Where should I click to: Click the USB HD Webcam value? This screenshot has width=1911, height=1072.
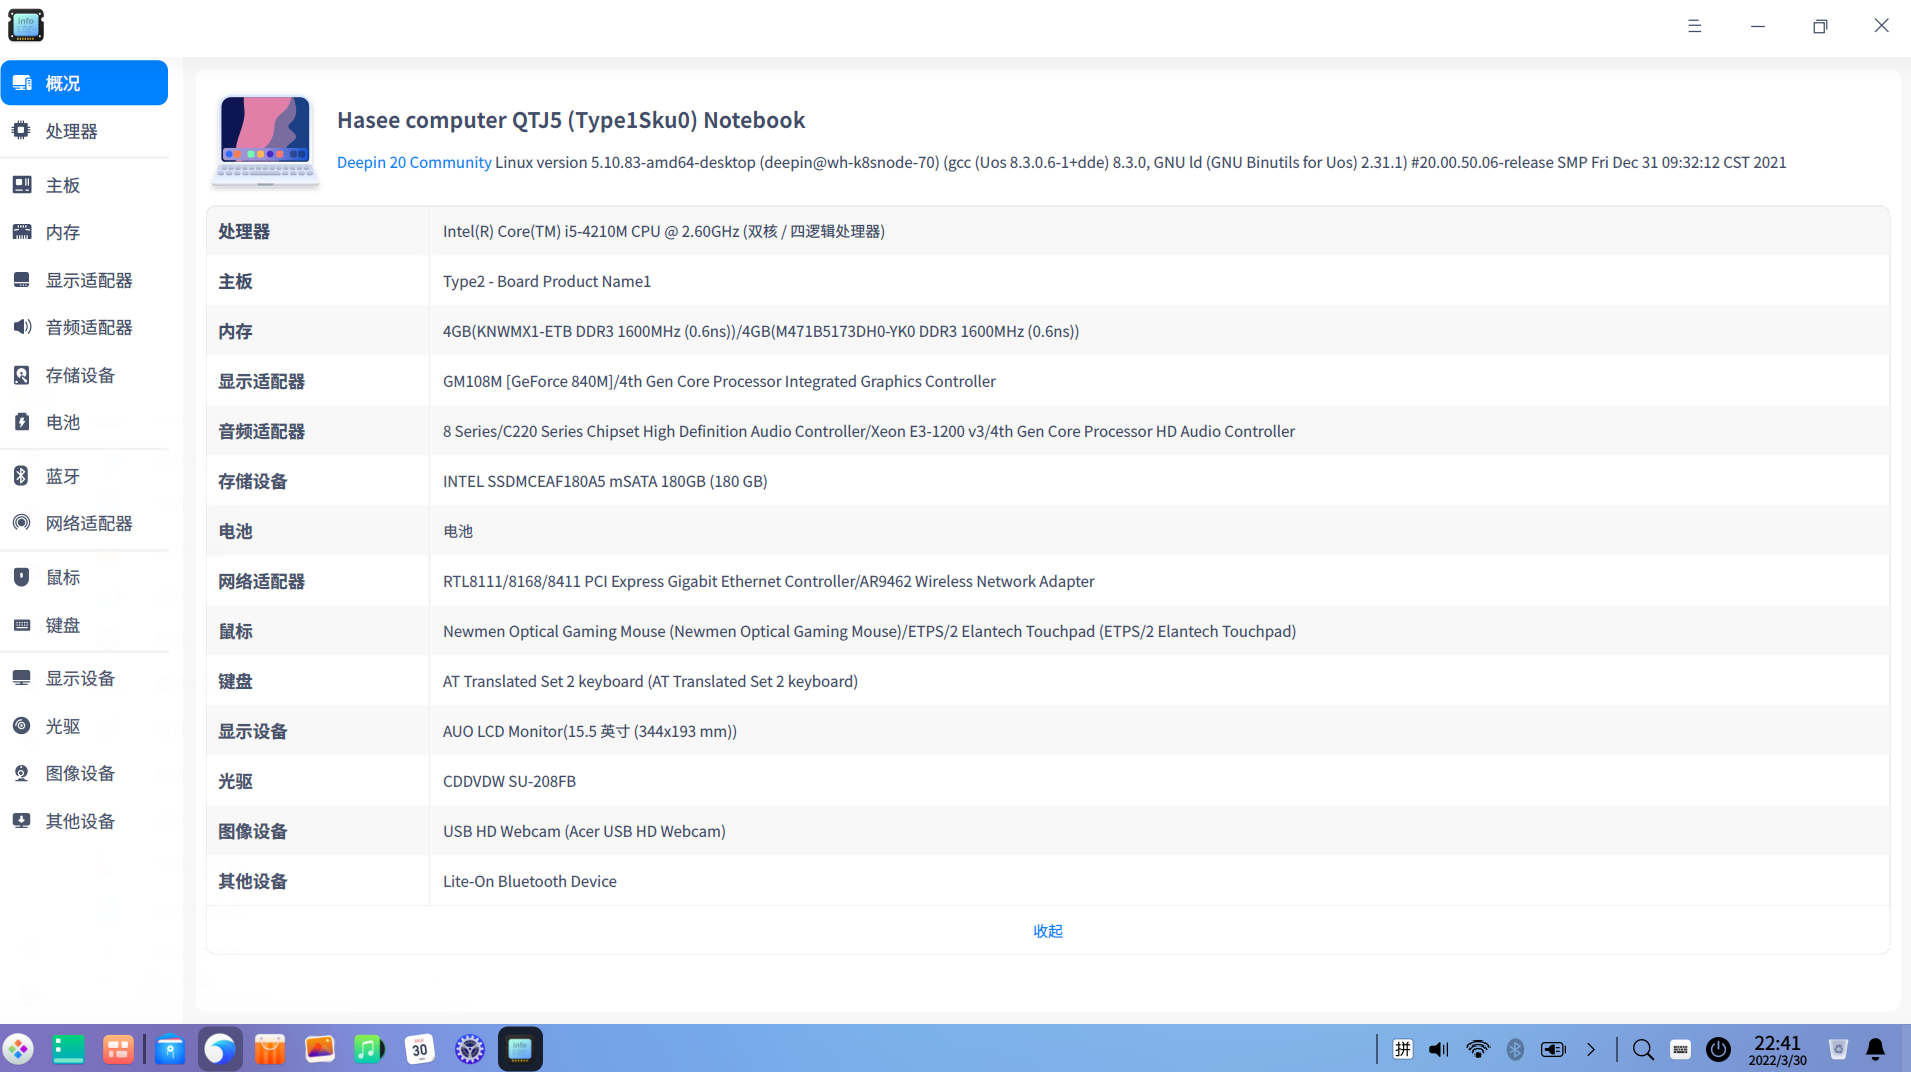pyautogui.click(x=584, y=831)
